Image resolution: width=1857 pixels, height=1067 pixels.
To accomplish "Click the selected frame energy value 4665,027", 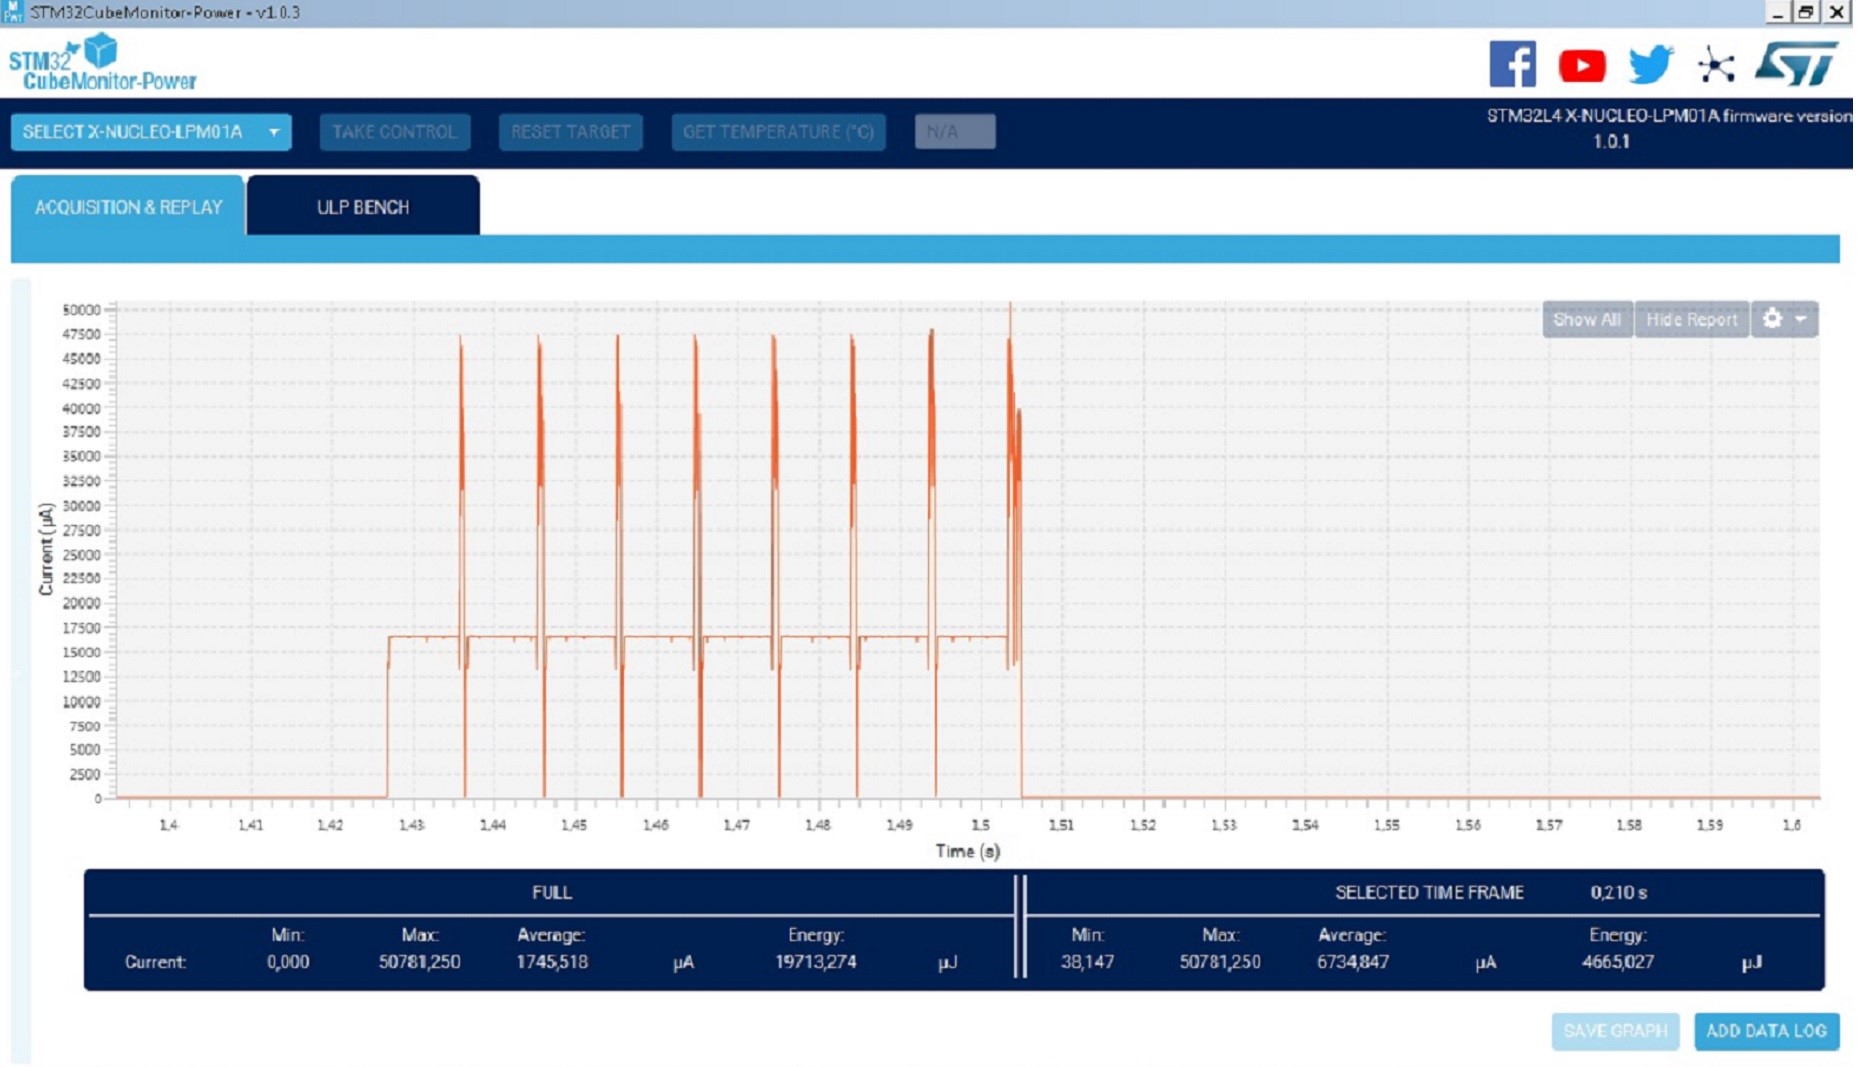I will 1617,962.
